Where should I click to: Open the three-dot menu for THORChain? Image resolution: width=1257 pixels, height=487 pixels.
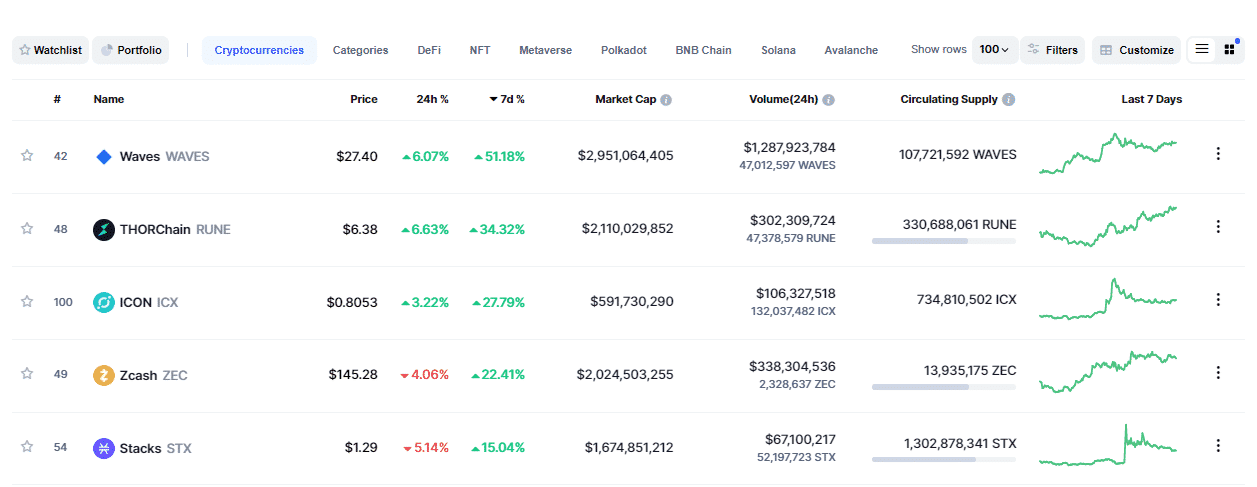point(1218,227)
